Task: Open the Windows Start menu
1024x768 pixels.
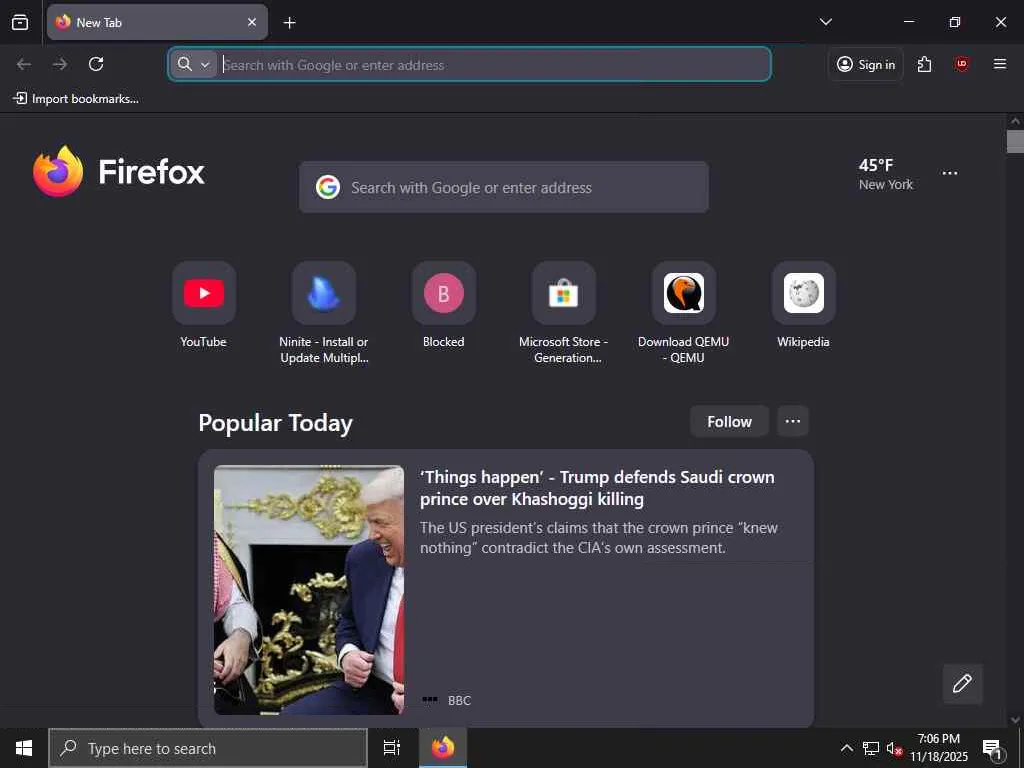Action: coord(24,748)
